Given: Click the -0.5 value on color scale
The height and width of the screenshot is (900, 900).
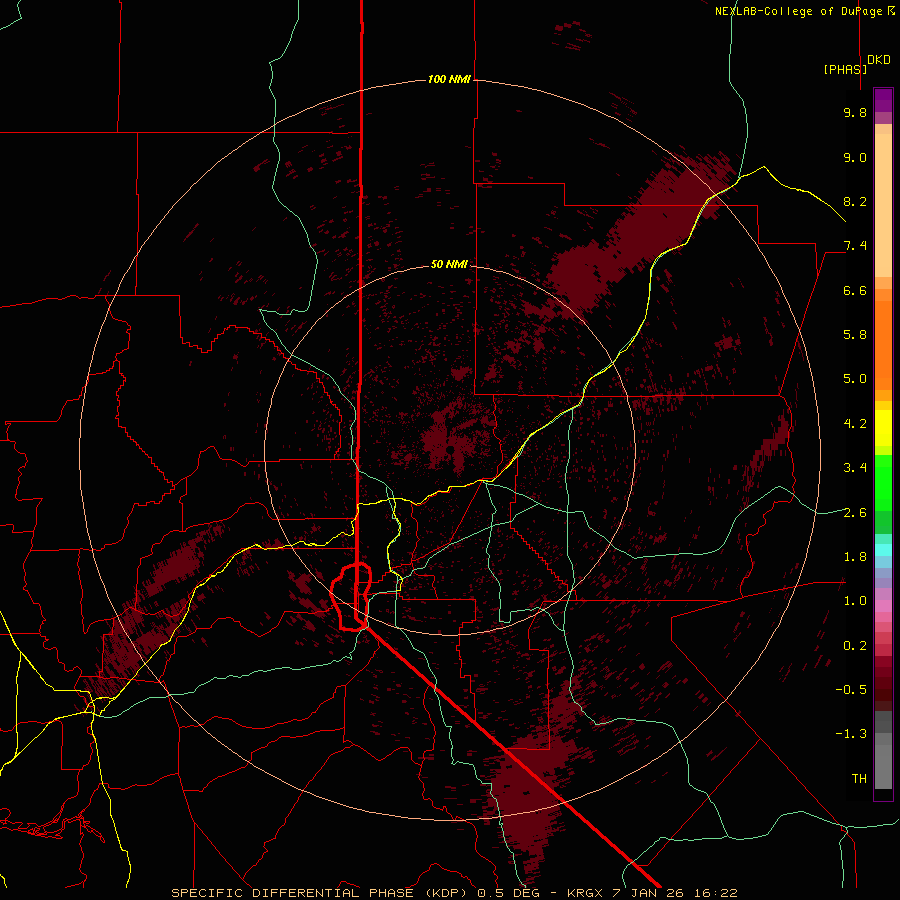Looking at the screenshot, I should (x=851, y=689).
